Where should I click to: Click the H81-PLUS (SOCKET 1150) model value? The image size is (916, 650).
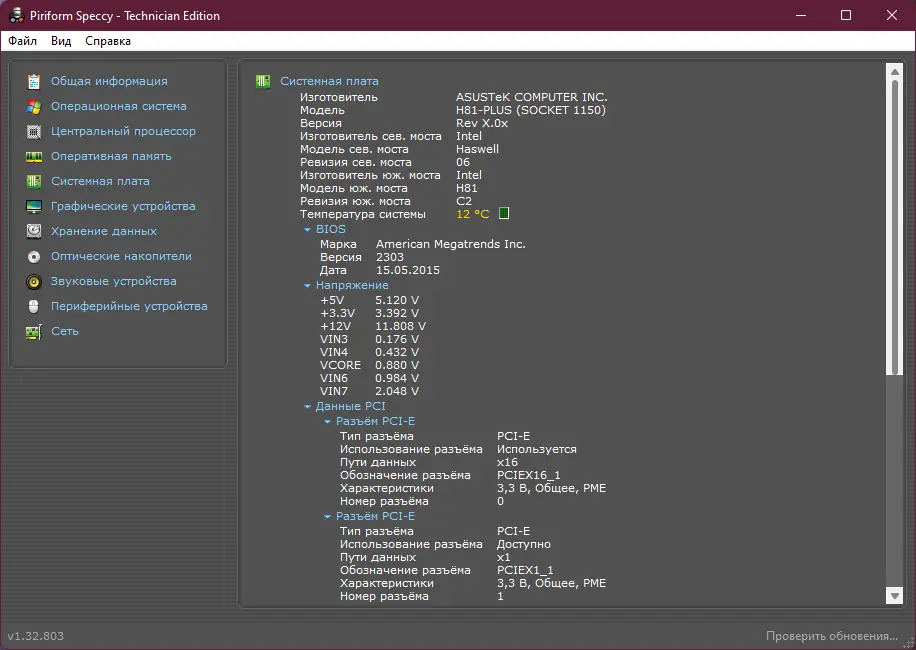coord(531,110)
